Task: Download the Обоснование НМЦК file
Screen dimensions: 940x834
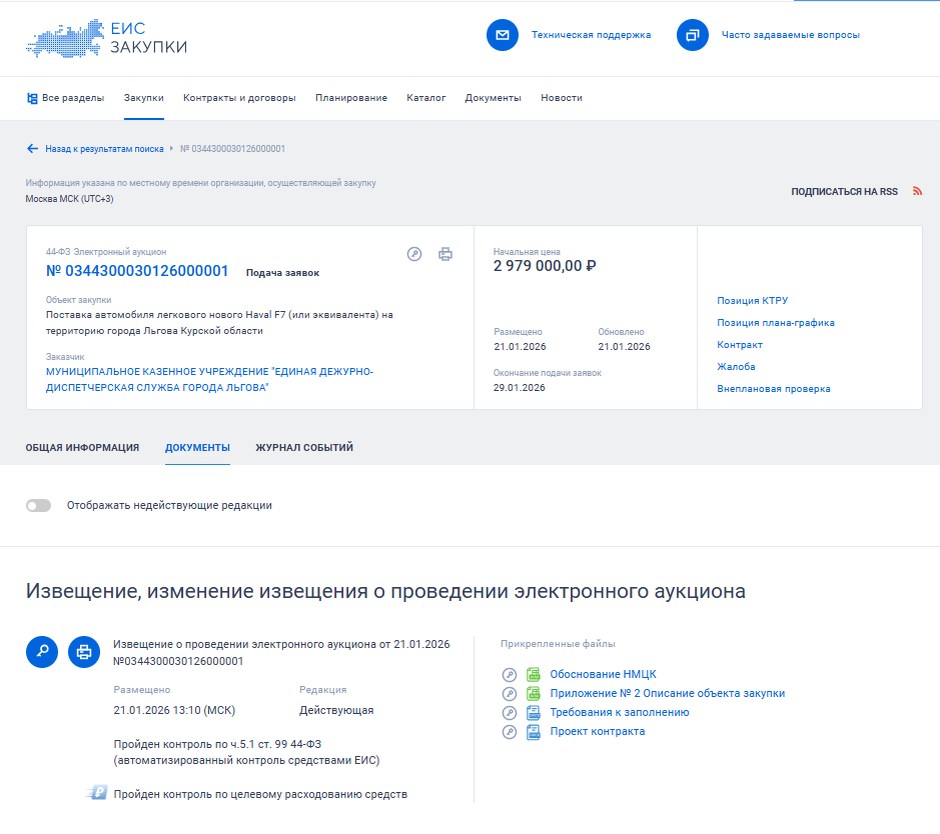Action: [x=603, y=675]
